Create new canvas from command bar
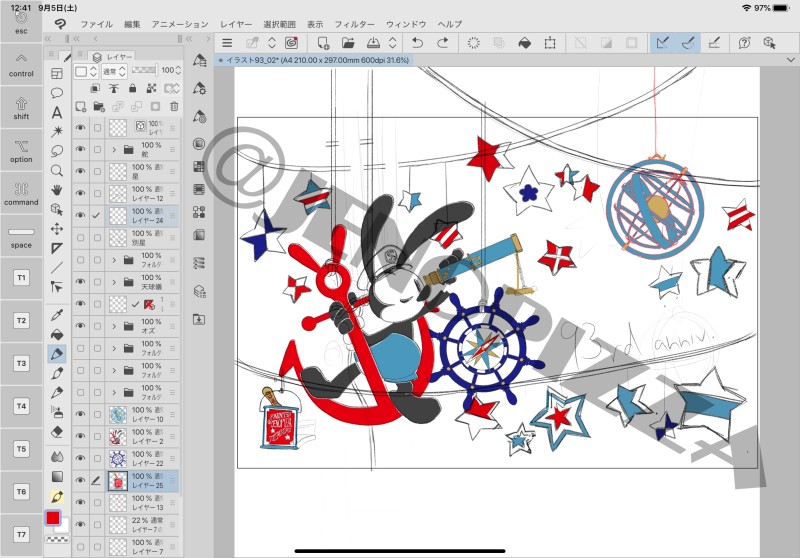Image resolution: width=800 pixels, height=558 pixels. (x=323, y=43)
